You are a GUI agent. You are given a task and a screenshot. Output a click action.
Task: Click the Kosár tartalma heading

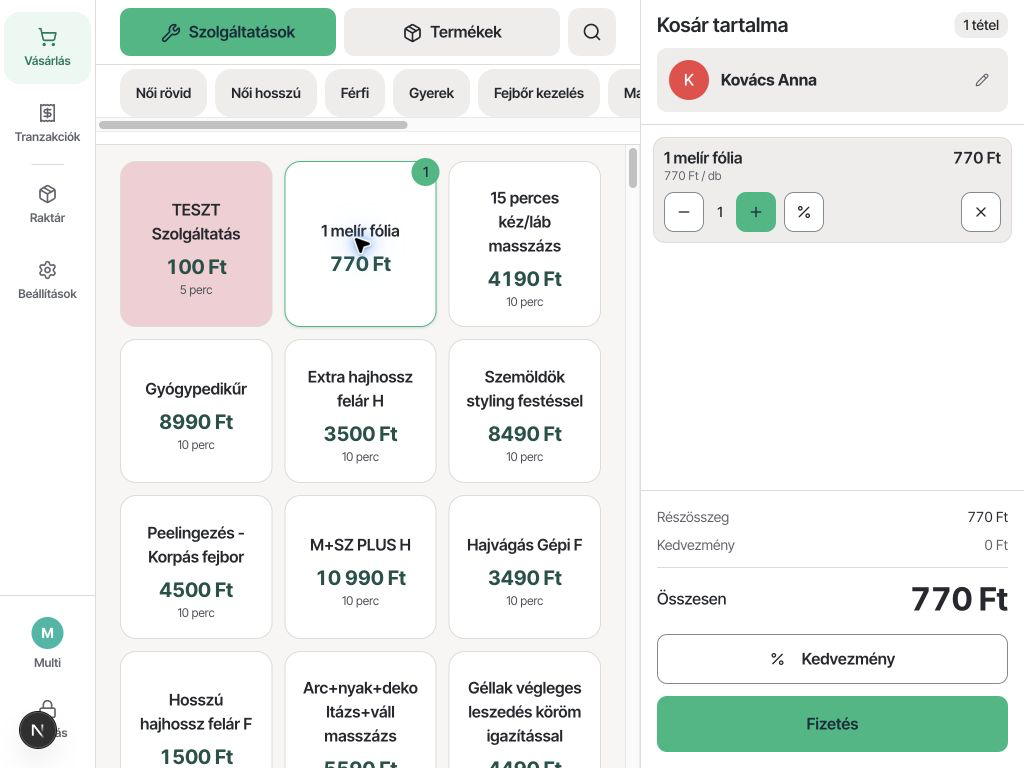point(722,25)
